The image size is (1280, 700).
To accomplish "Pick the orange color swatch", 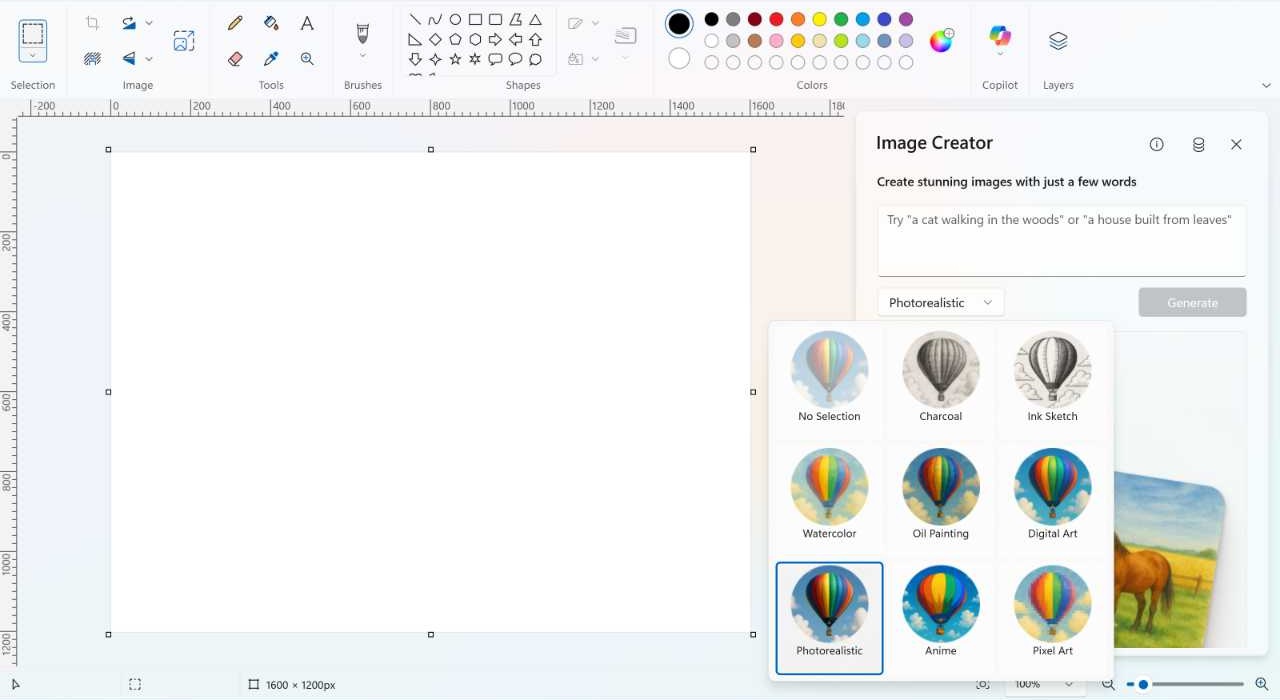I will coord(798,19).
